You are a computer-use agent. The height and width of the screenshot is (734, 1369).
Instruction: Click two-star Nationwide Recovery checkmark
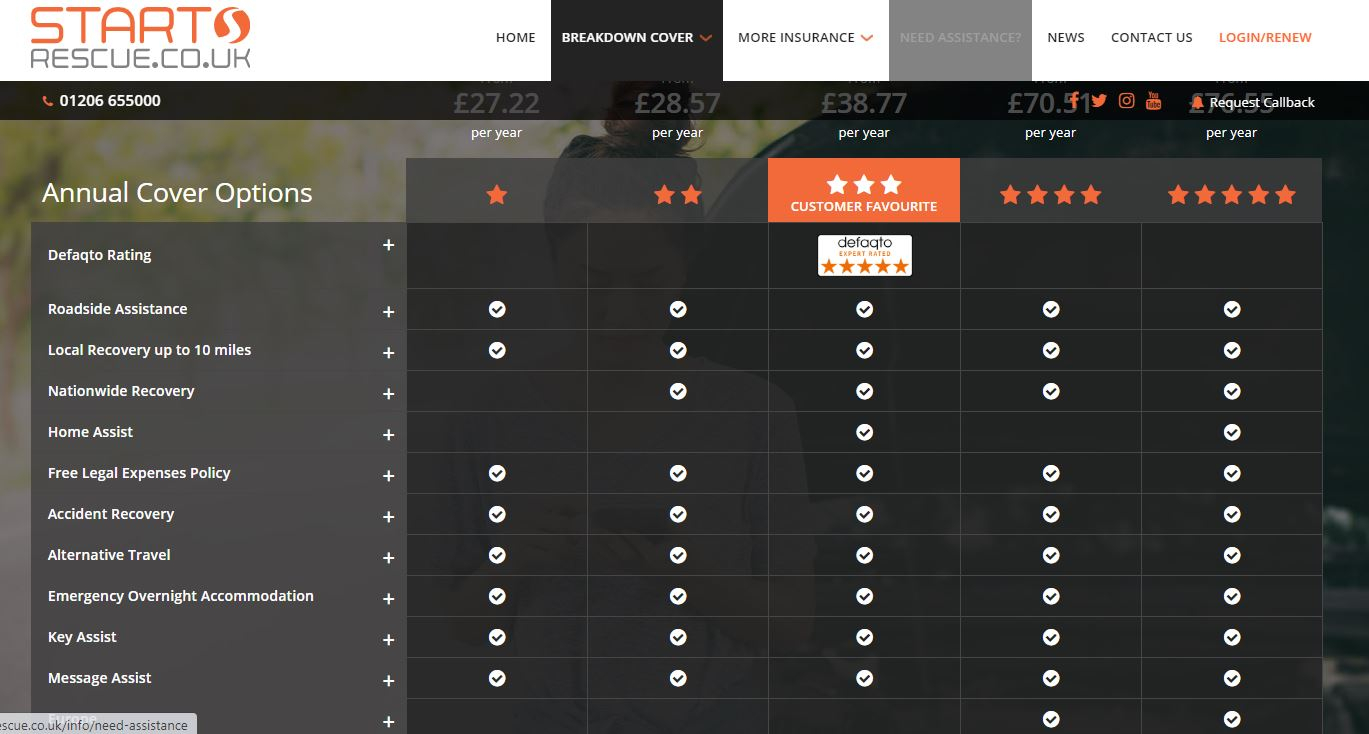click(x=678, y=391)
